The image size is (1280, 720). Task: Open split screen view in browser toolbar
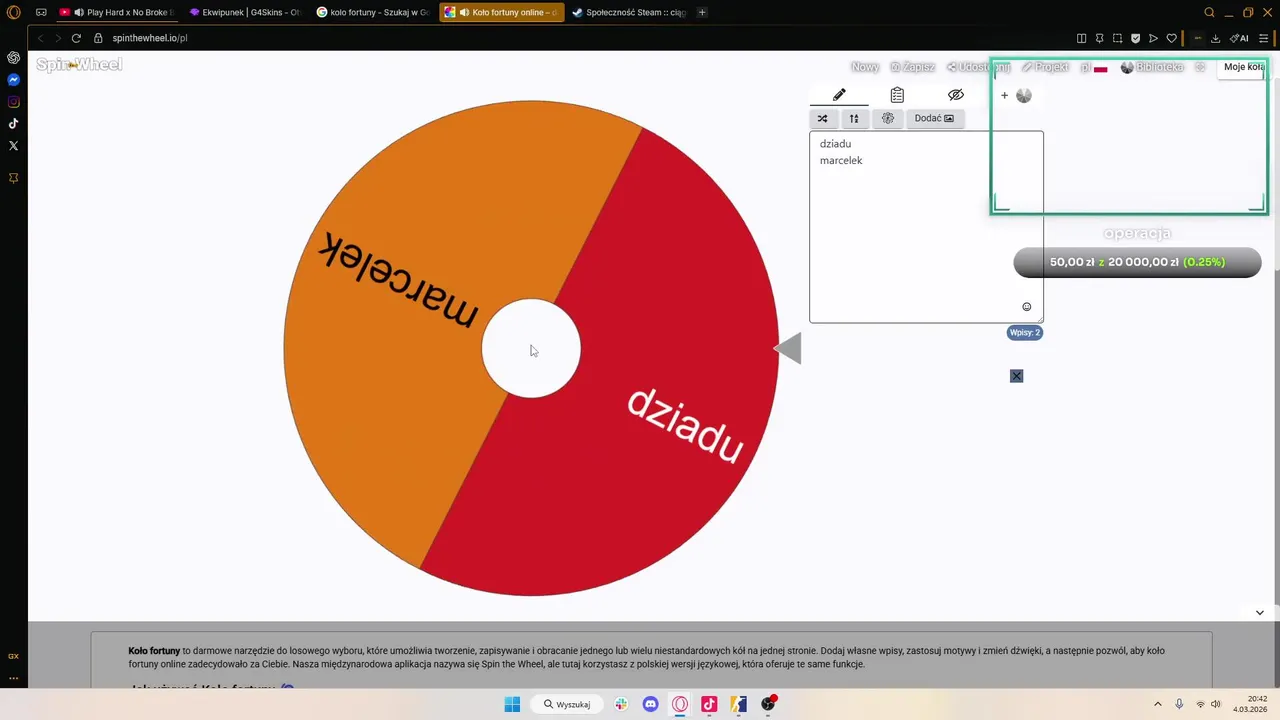pyautogui.click(x=1081, y=38)
